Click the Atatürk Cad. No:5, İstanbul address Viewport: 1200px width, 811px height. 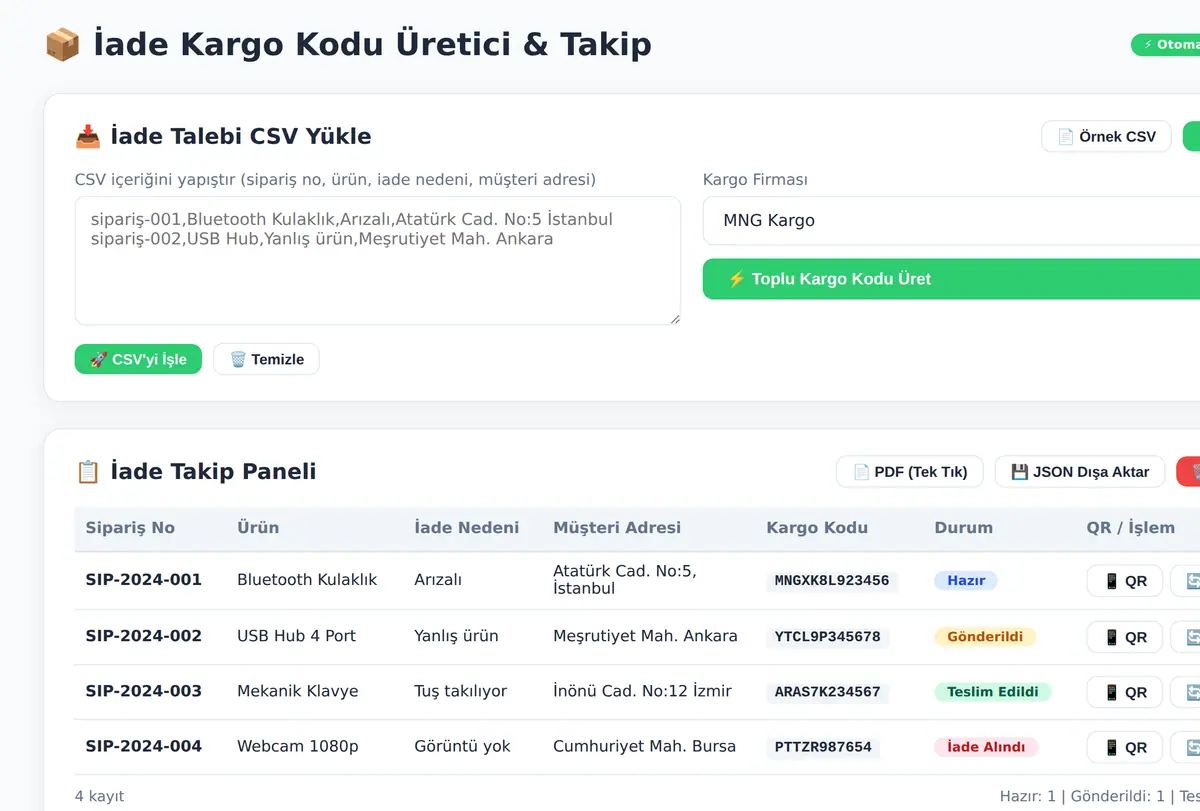(624, 580)
